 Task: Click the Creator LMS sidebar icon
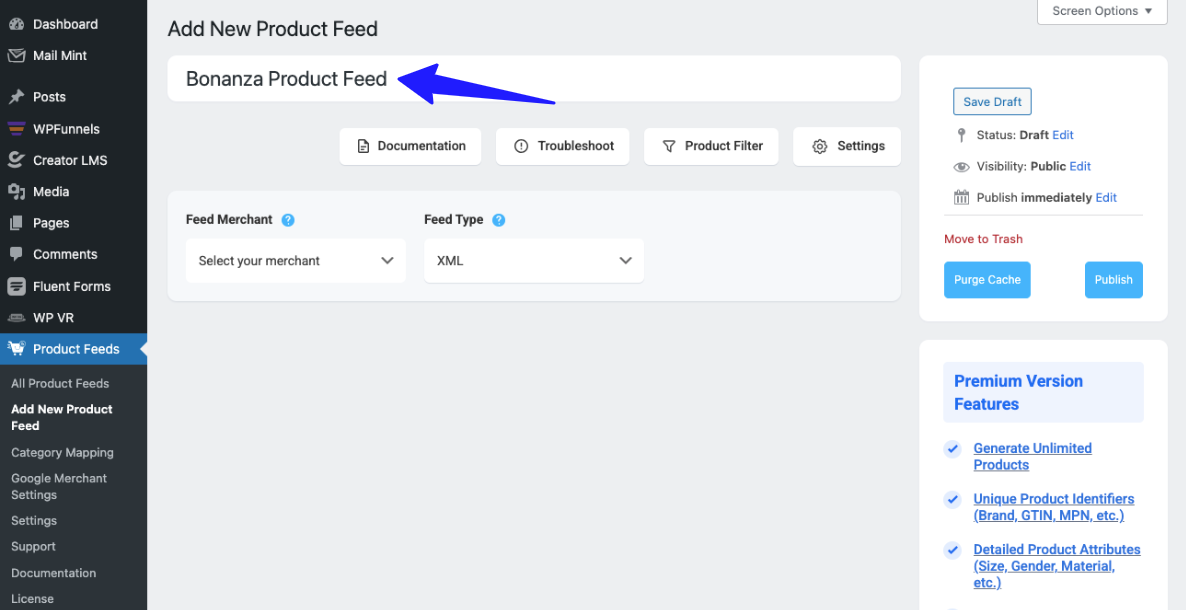click(16, 160)
